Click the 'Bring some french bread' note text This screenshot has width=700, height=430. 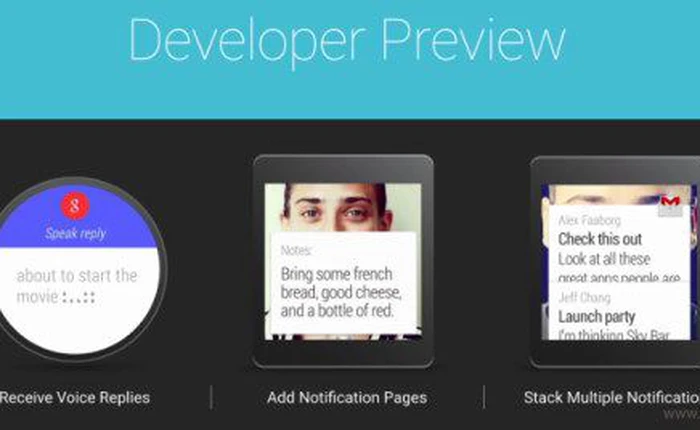[341, 292]
